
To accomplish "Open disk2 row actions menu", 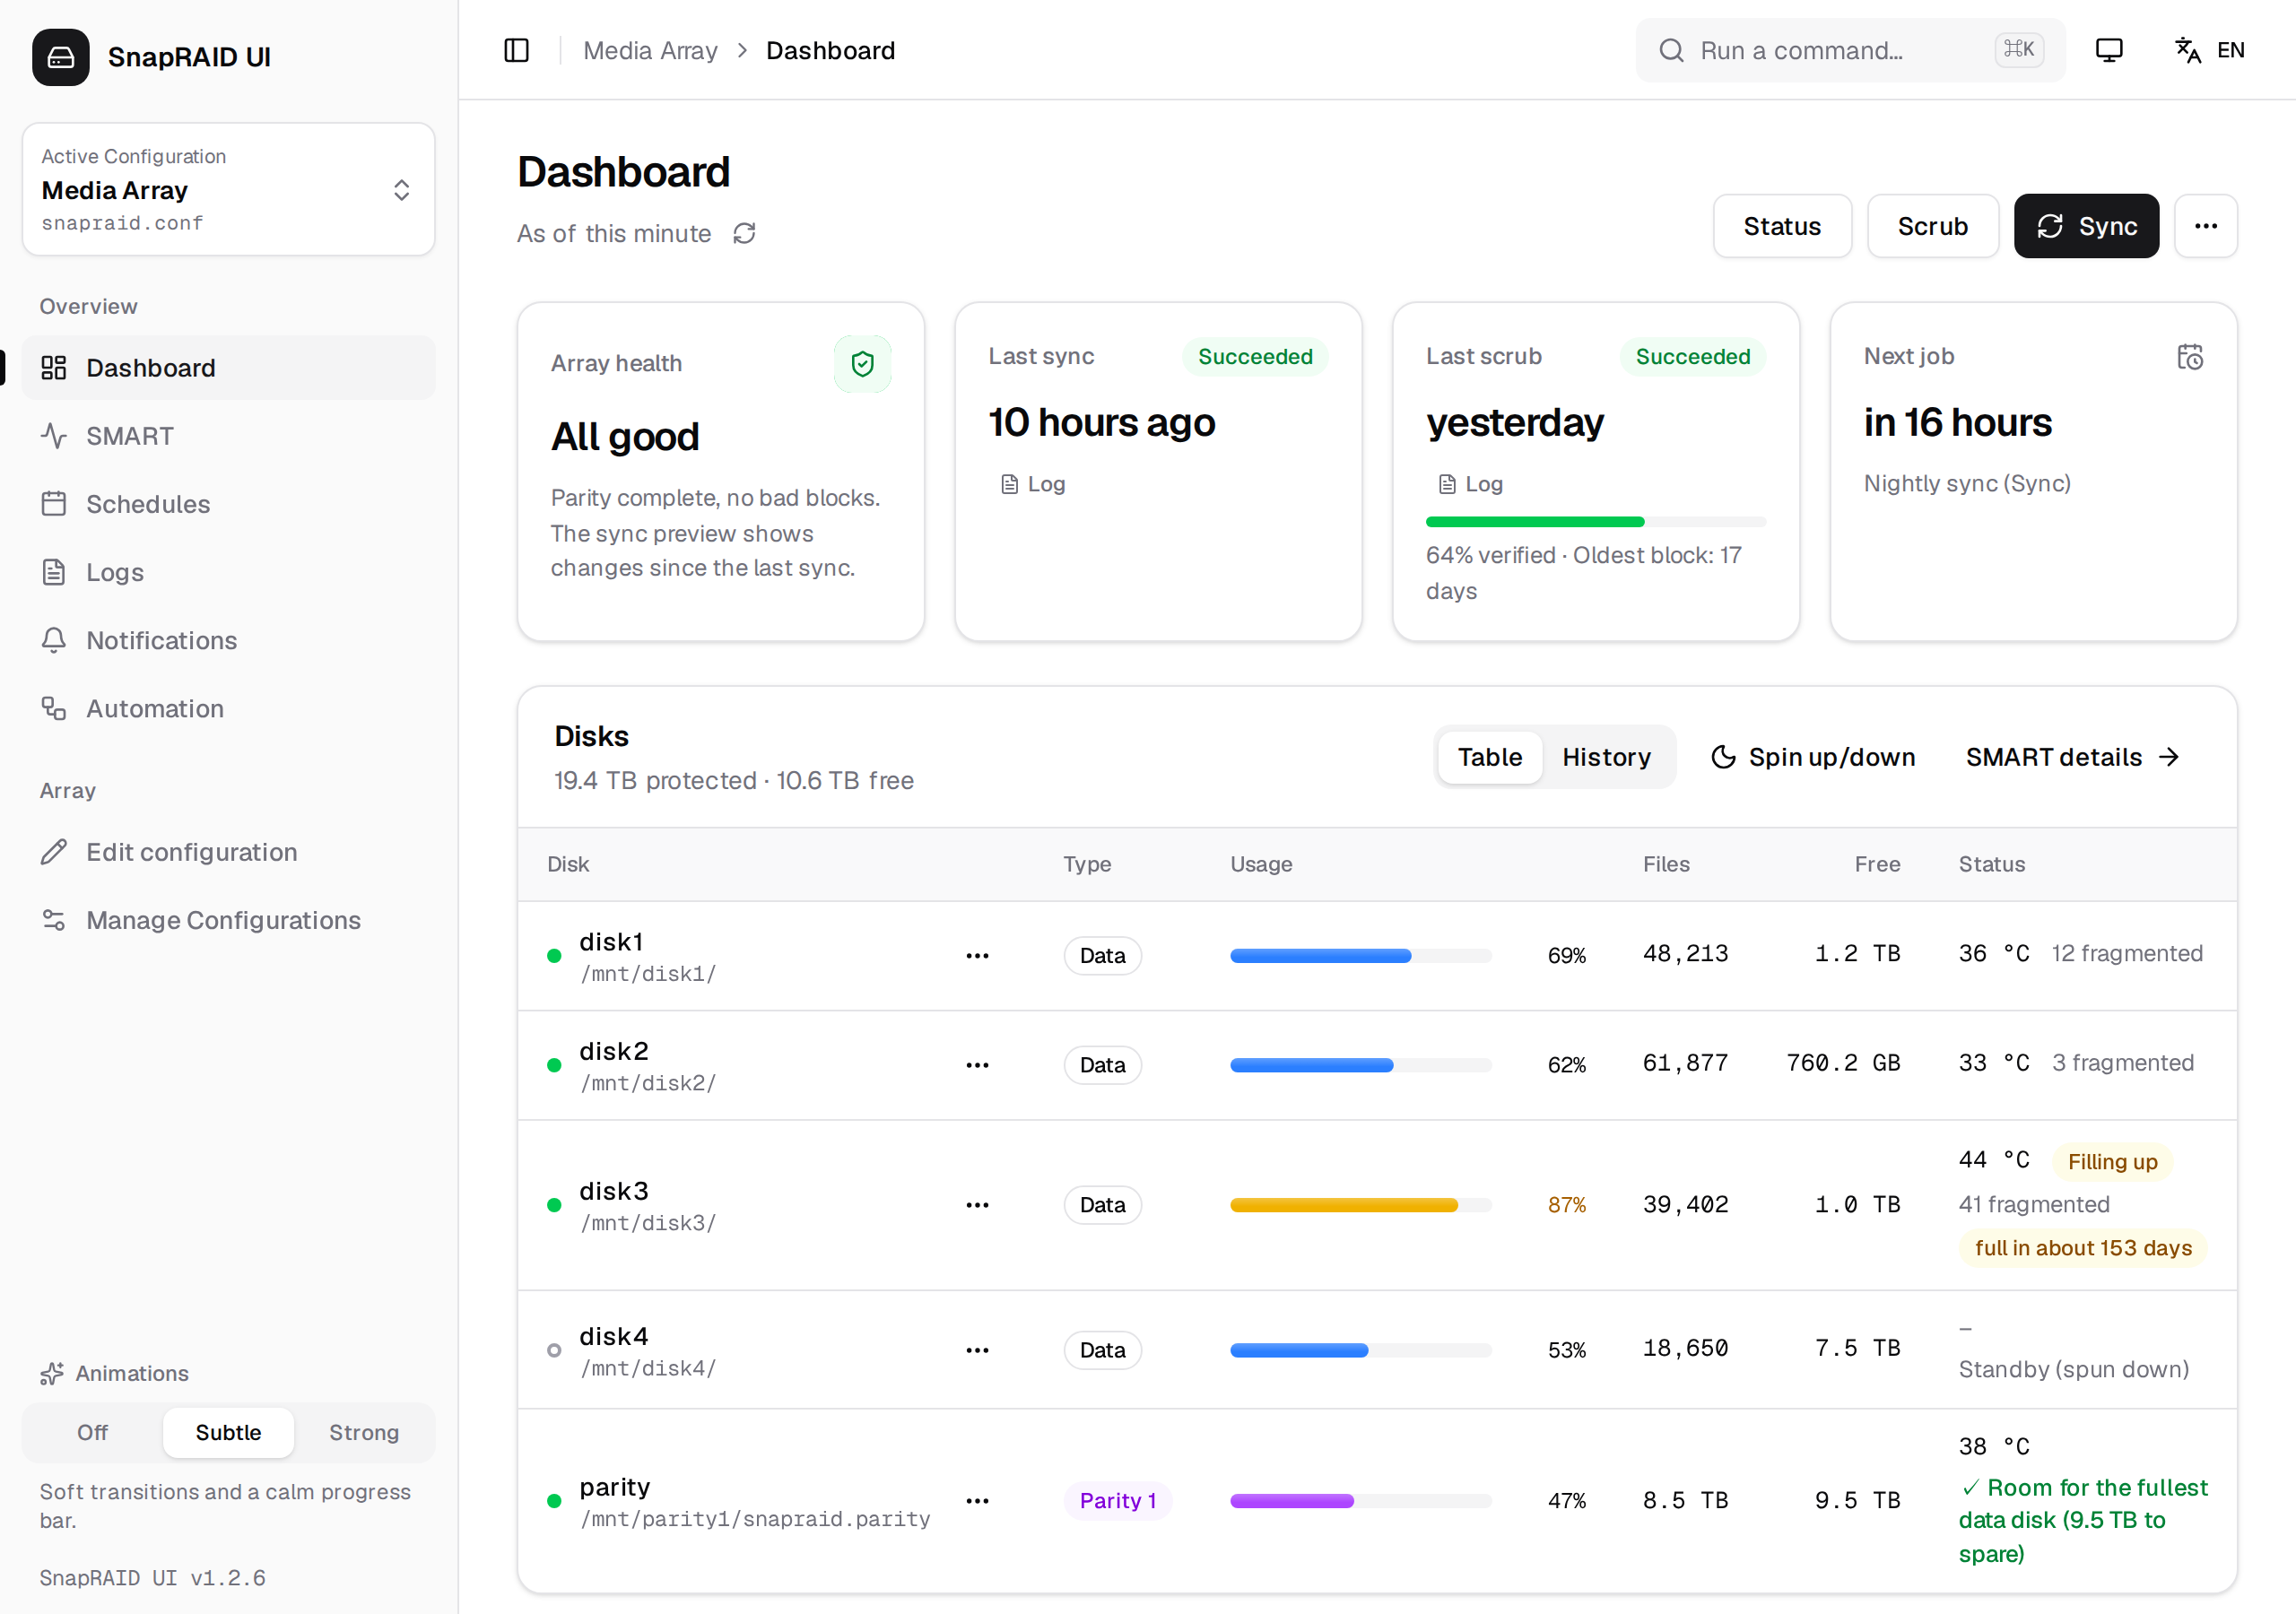I will 977,1065.
